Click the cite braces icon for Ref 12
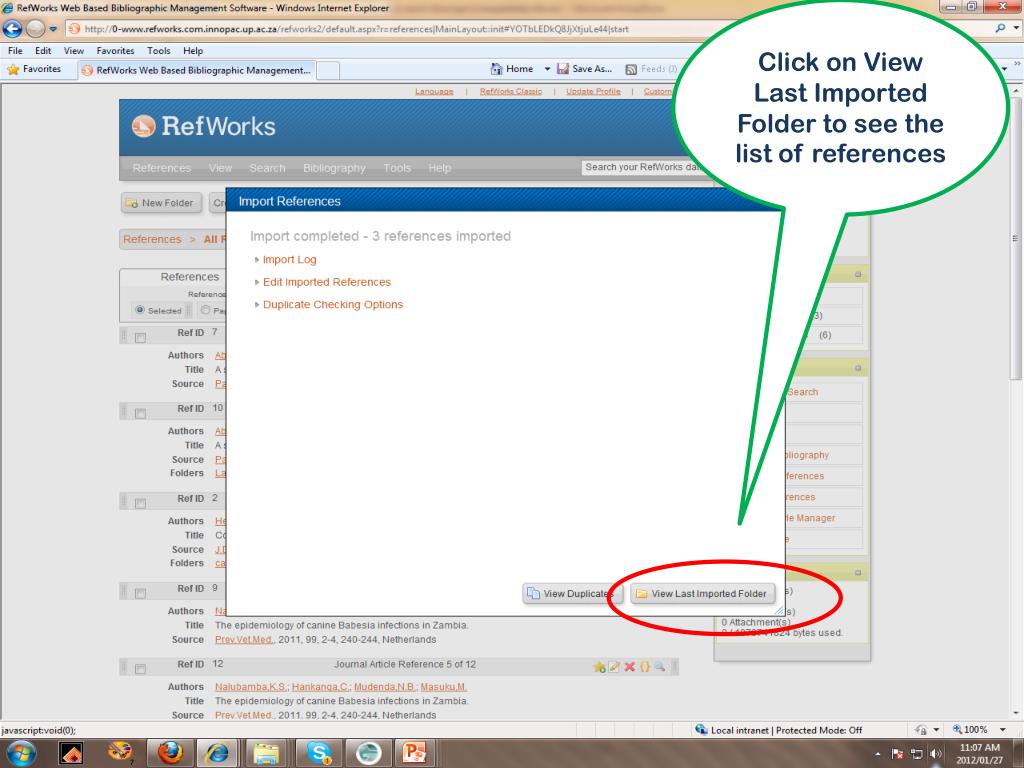Image resolution: width=1024 pixels, height=768 pixels. (x=645, y=667)
